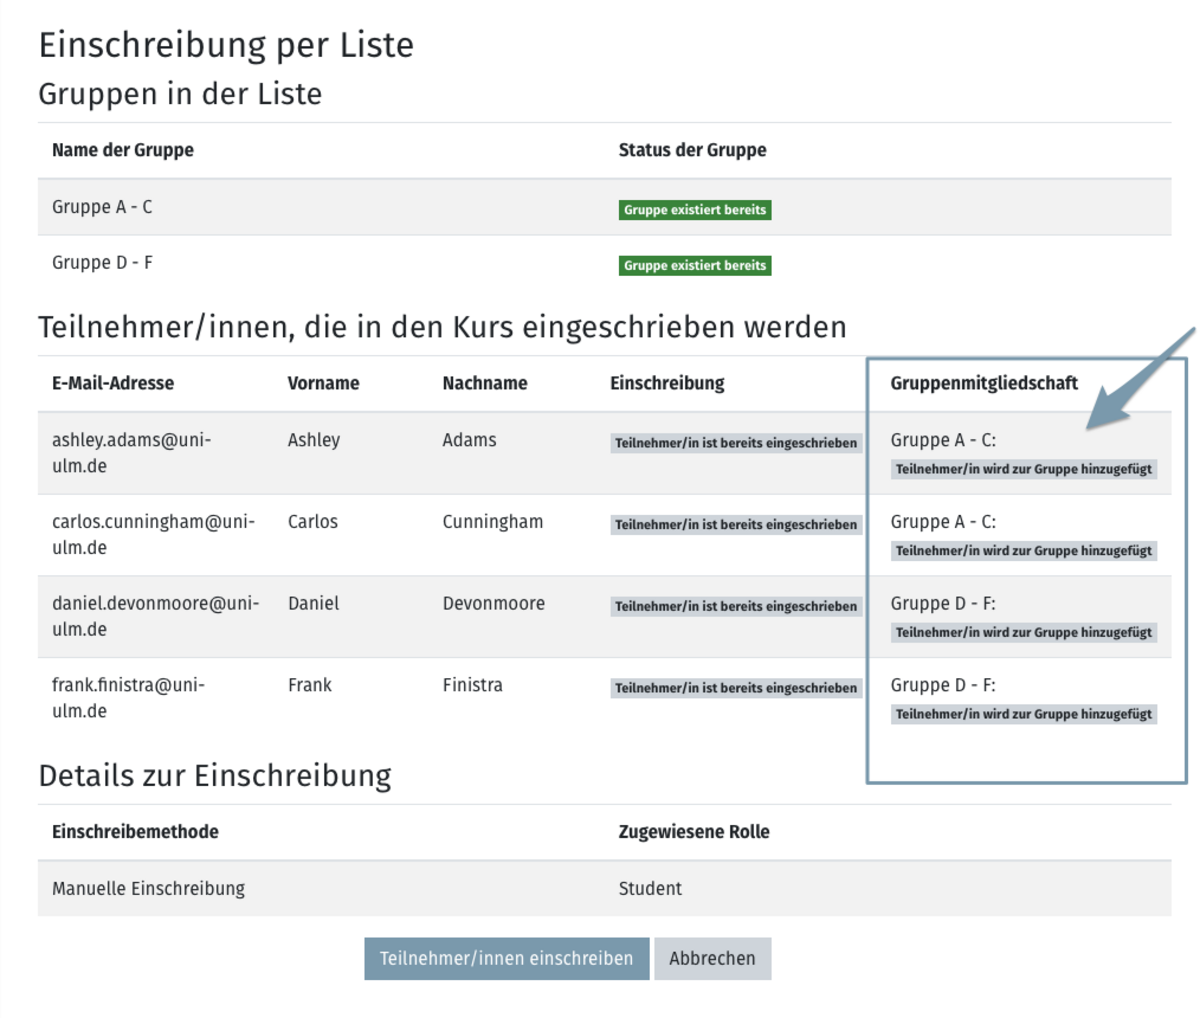Click first name Frank

(309, 685)
